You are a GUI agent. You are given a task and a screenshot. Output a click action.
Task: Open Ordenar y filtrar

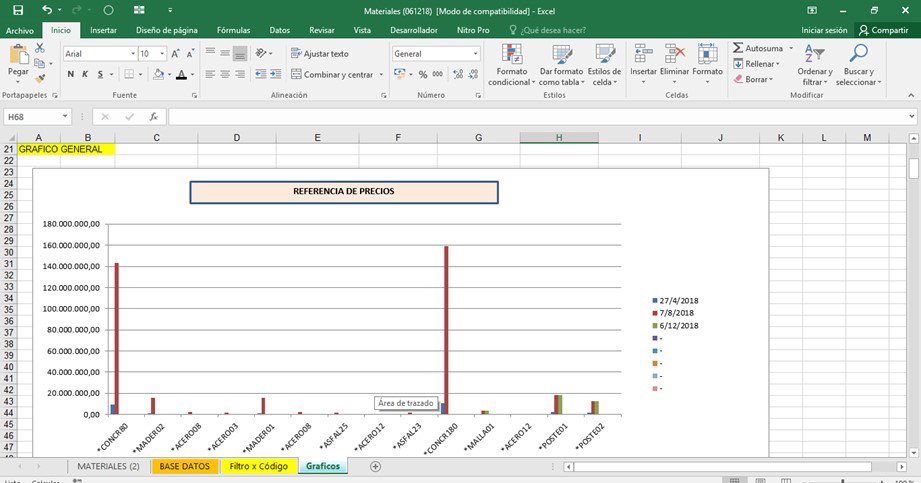[815, 65]
